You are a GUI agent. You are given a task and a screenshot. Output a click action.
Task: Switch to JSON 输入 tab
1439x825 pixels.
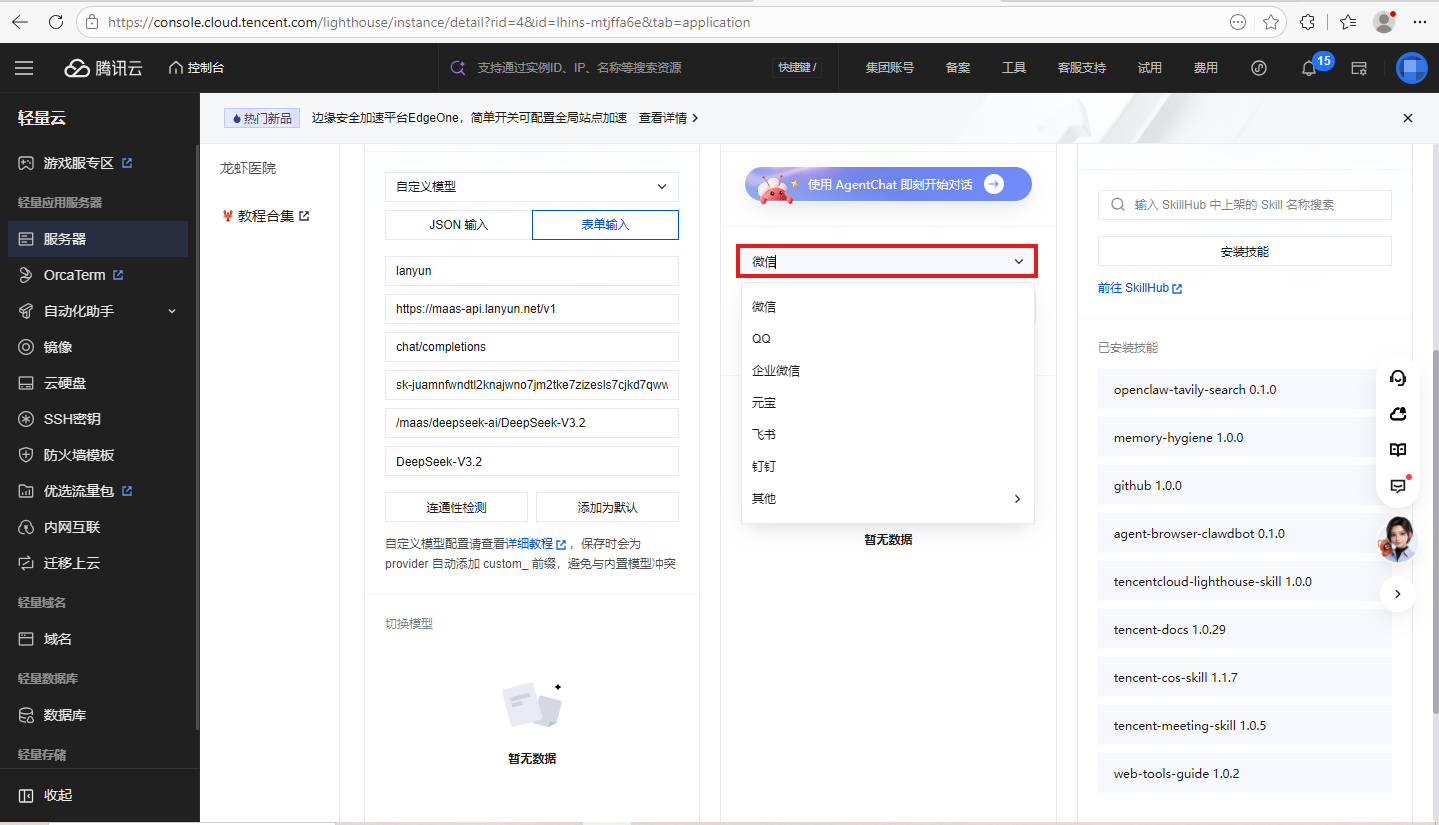point(459,225)
